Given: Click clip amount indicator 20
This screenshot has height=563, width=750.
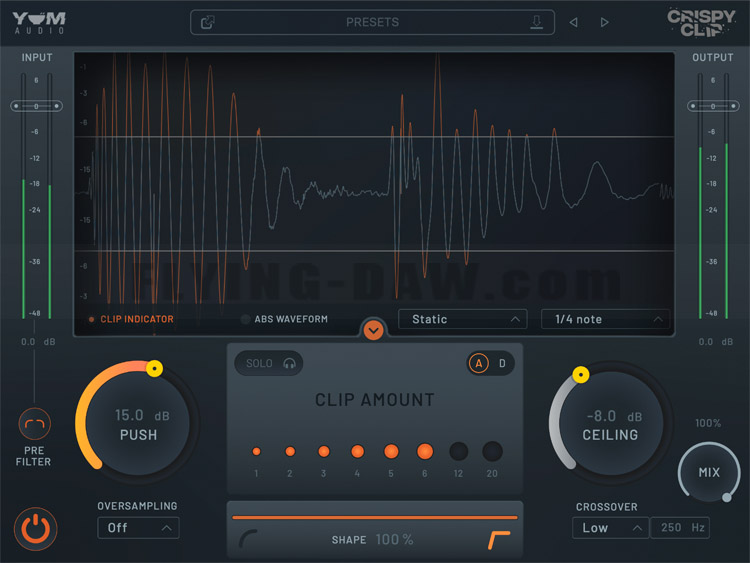Looking at the screenshot, I should click(492, 451).
